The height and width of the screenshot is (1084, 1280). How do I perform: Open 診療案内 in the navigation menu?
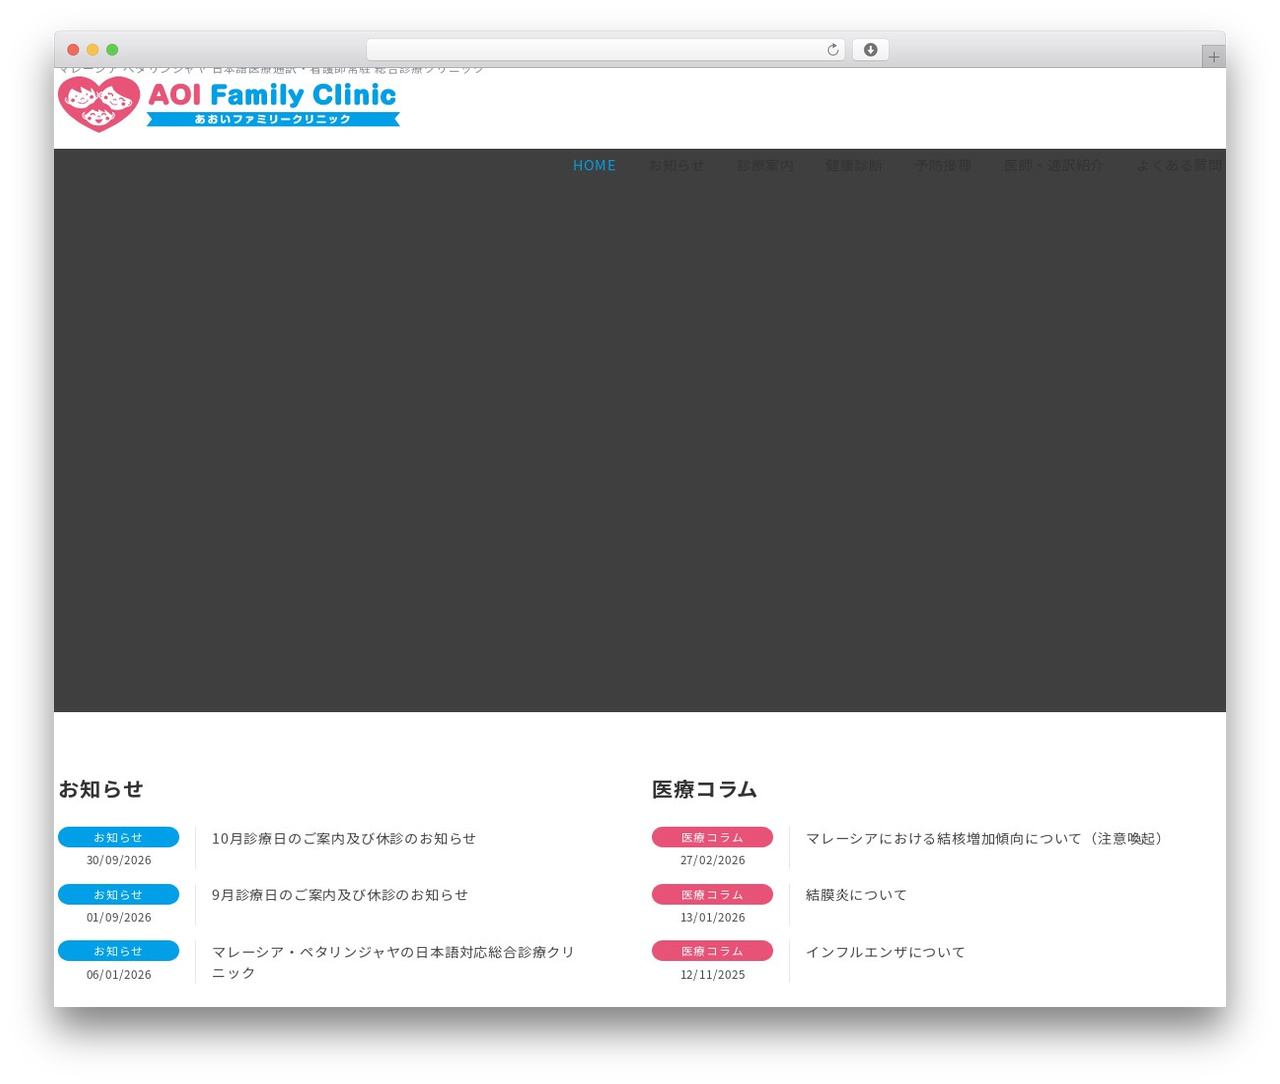(765, 165)
